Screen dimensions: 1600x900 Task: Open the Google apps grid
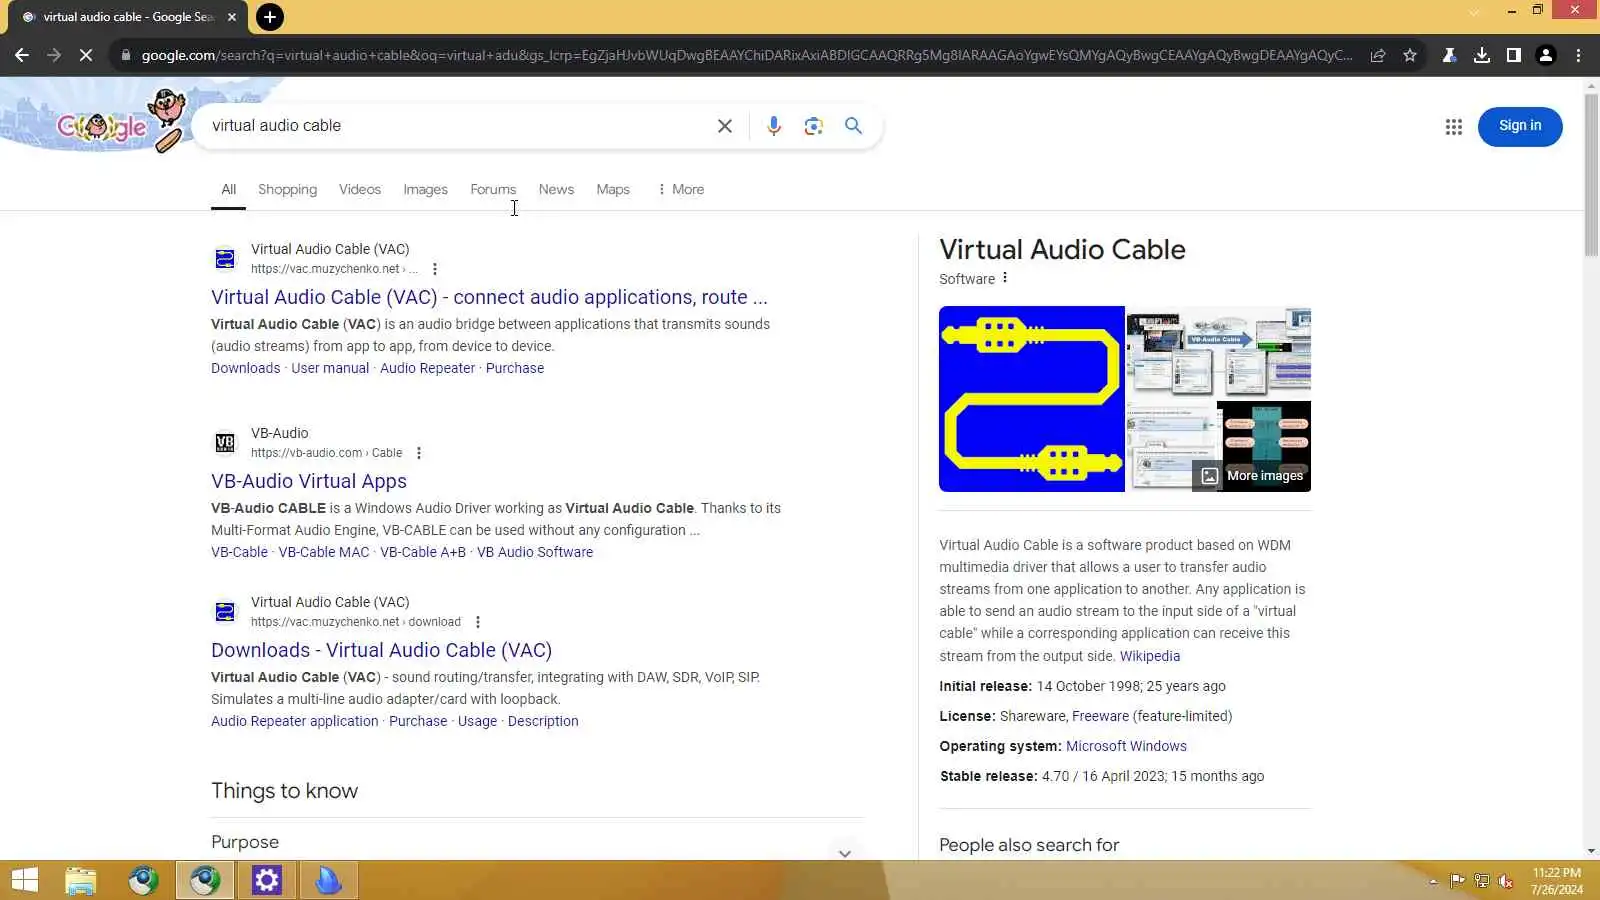[1454, 127]
